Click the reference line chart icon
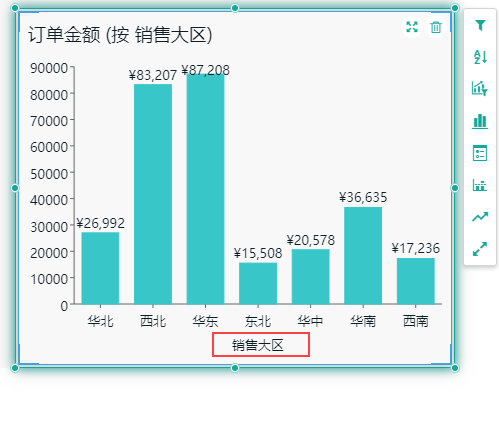The height and width of the screenshot is (422, 499). (x=480, y=185)
